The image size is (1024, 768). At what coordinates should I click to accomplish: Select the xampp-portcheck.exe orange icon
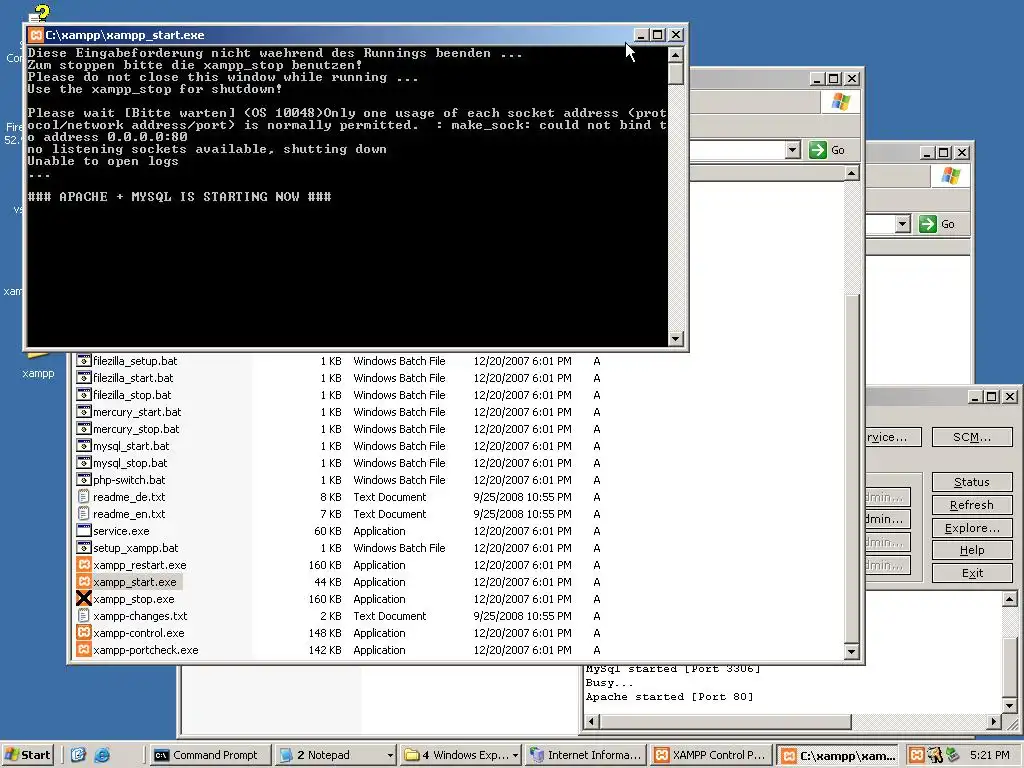(84, 649)
